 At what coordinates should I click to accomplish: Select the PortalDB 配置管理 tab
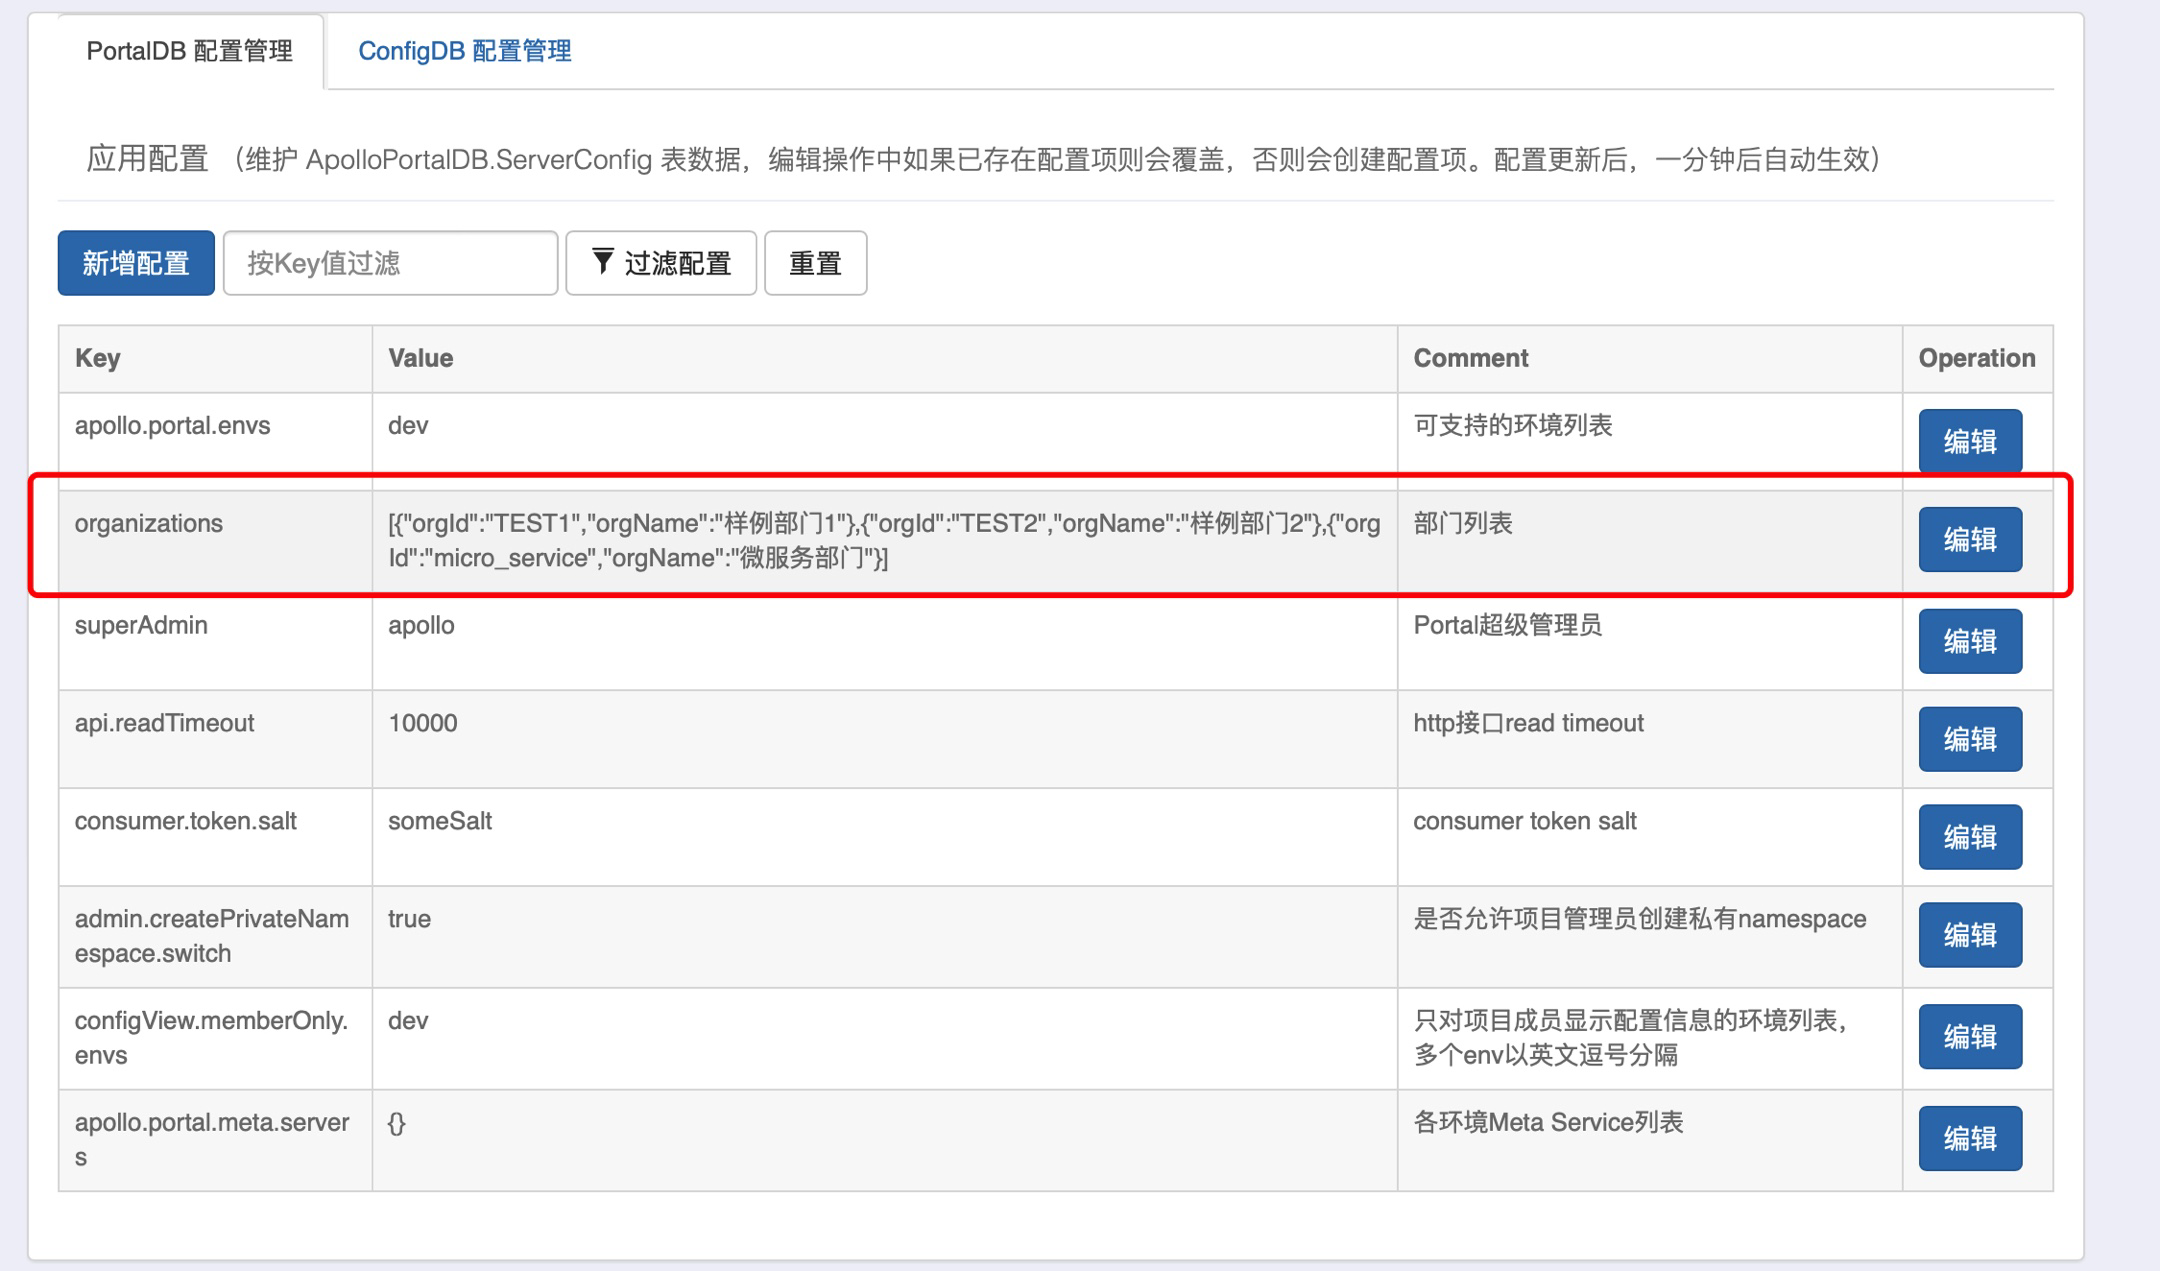coord(189,51)
